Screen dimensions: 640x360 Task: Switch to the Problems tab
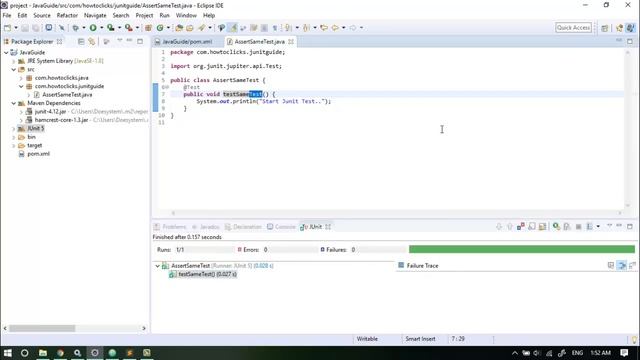[x=170, y=227]
